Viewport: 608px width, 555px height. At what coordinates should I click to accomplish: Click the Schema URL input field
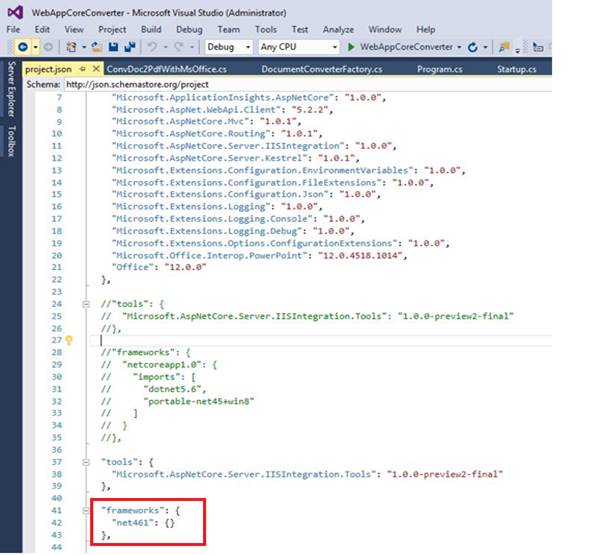point(308,85)
